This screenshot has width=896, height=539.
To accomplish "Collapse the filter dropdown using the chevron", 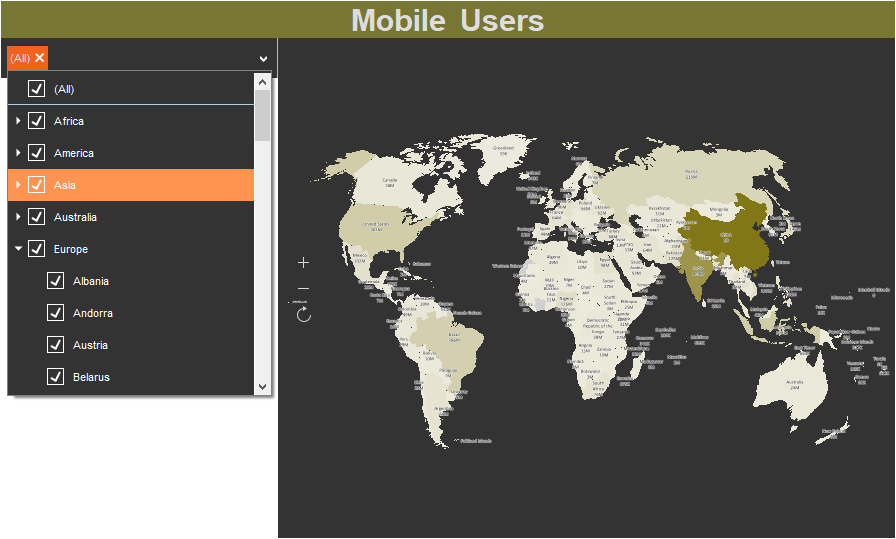I will [x=264, y=58].
